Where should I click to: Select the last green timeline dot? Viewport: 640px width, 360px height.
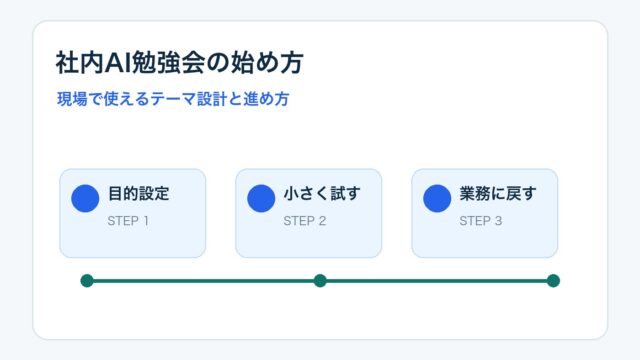coord(553,281)
